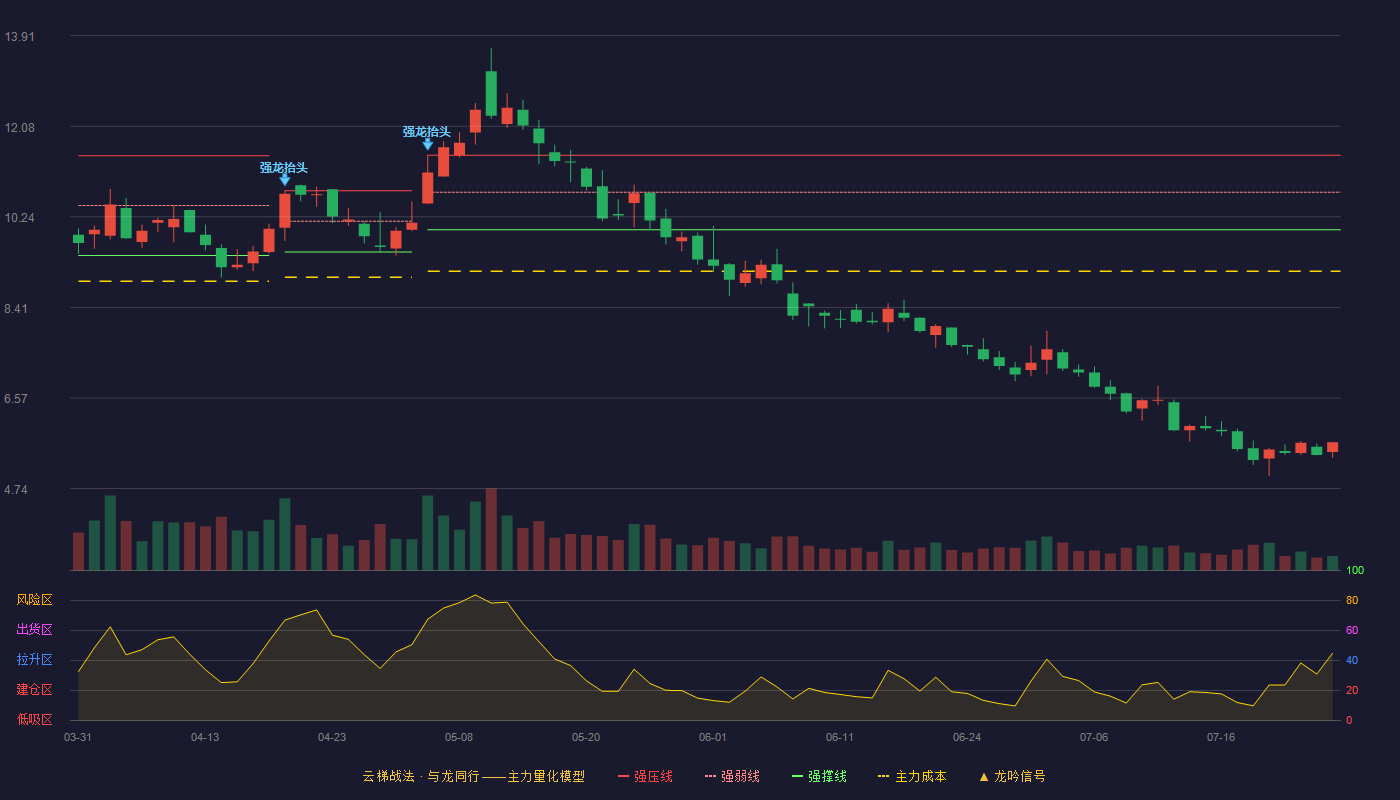Click the 12.08 price axis label
Image resolution: width=1400 pixels, height=800 pixels.
[20, 128]
